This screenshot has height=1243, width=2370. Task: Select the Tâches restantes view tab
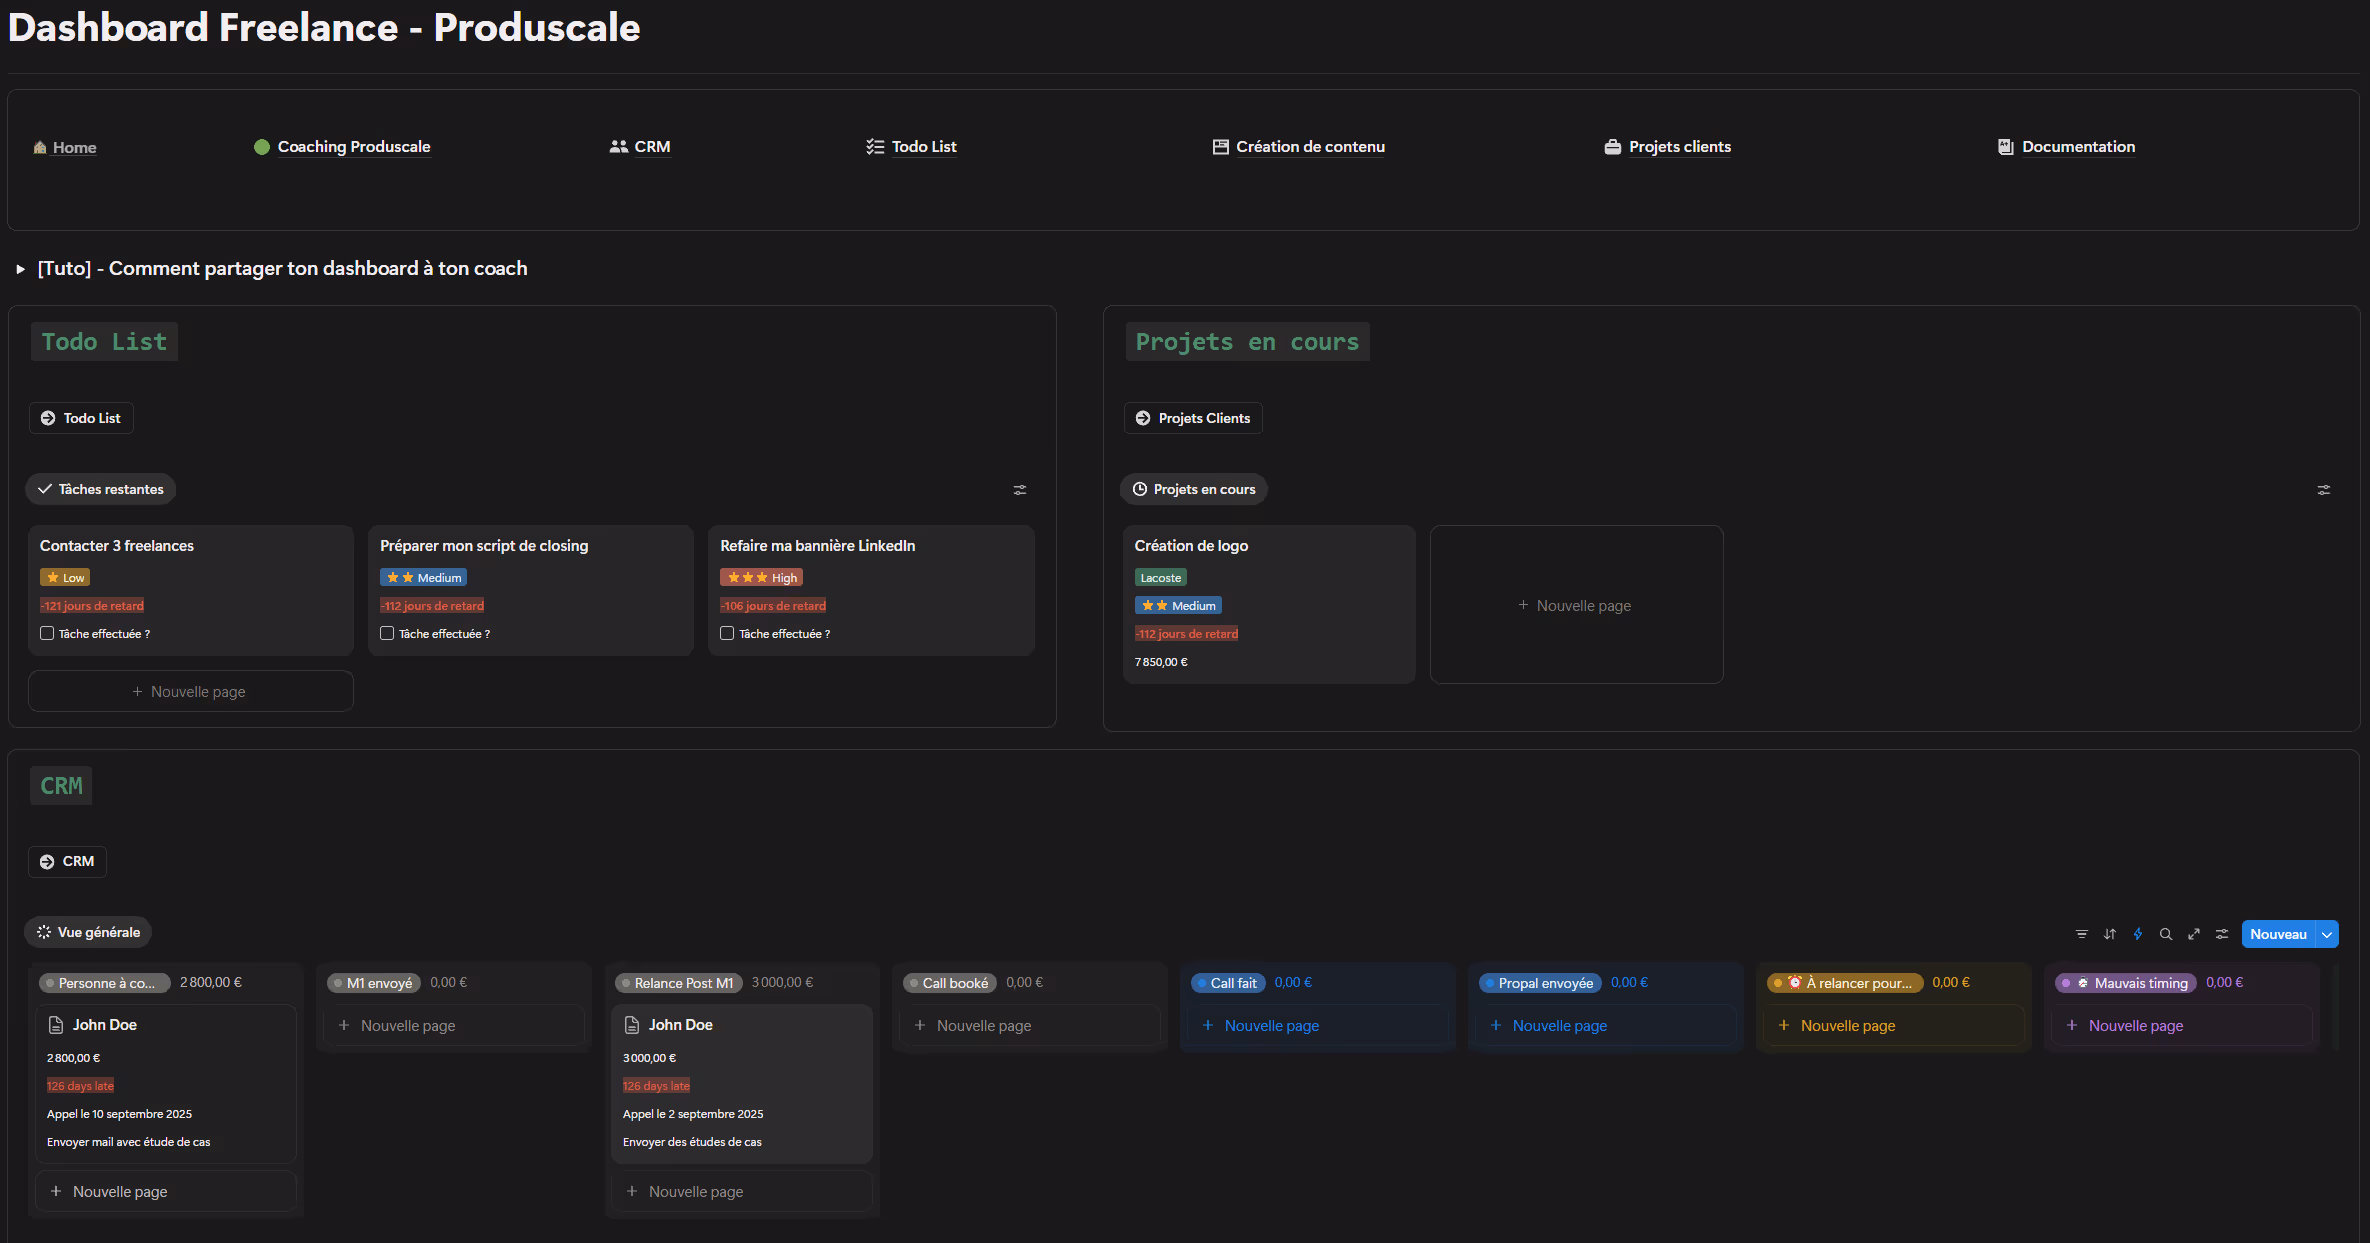click(x=100, y=489)
